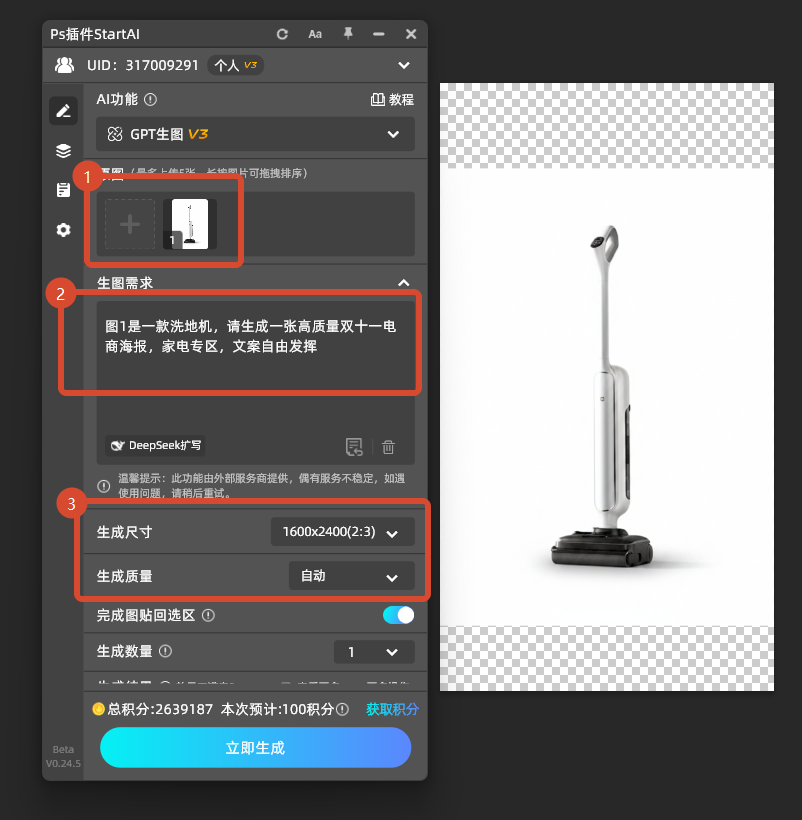Click the DeepSeek扩写 expand button
The height and width of the screenshot is (820, 802).
click(155, 446)
